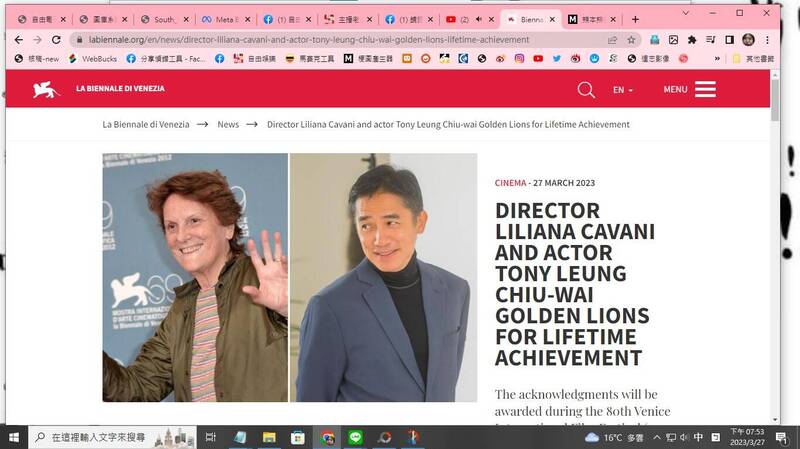The height and width of the screenshot is (449, 800).
Task: Open the Chrome profile avatar
Action: [748, 40]
